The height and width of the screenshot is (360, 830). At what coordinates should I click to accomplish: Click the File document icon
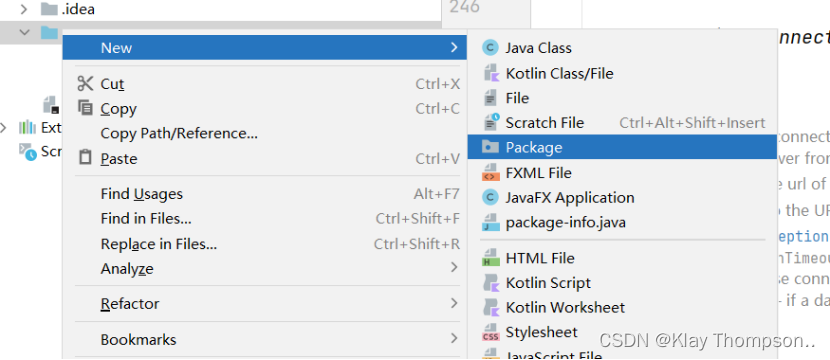click(x=491, y=98)
